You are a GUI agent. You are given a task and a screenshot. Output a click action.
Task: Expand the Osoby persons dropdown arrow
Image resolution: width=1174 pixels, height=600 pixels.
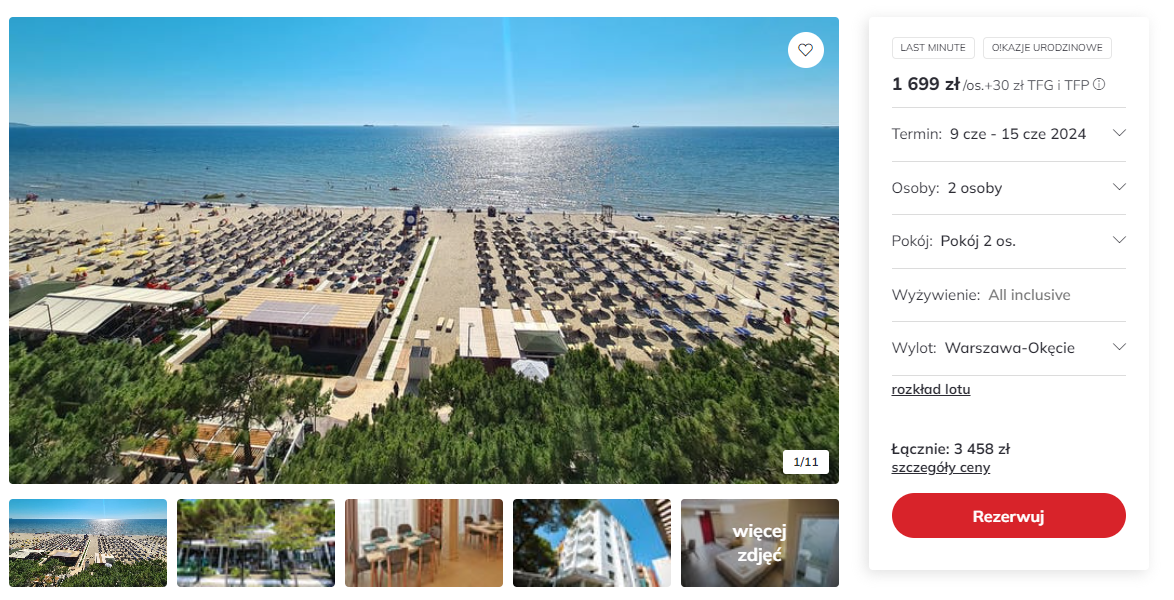(1119, 187)
